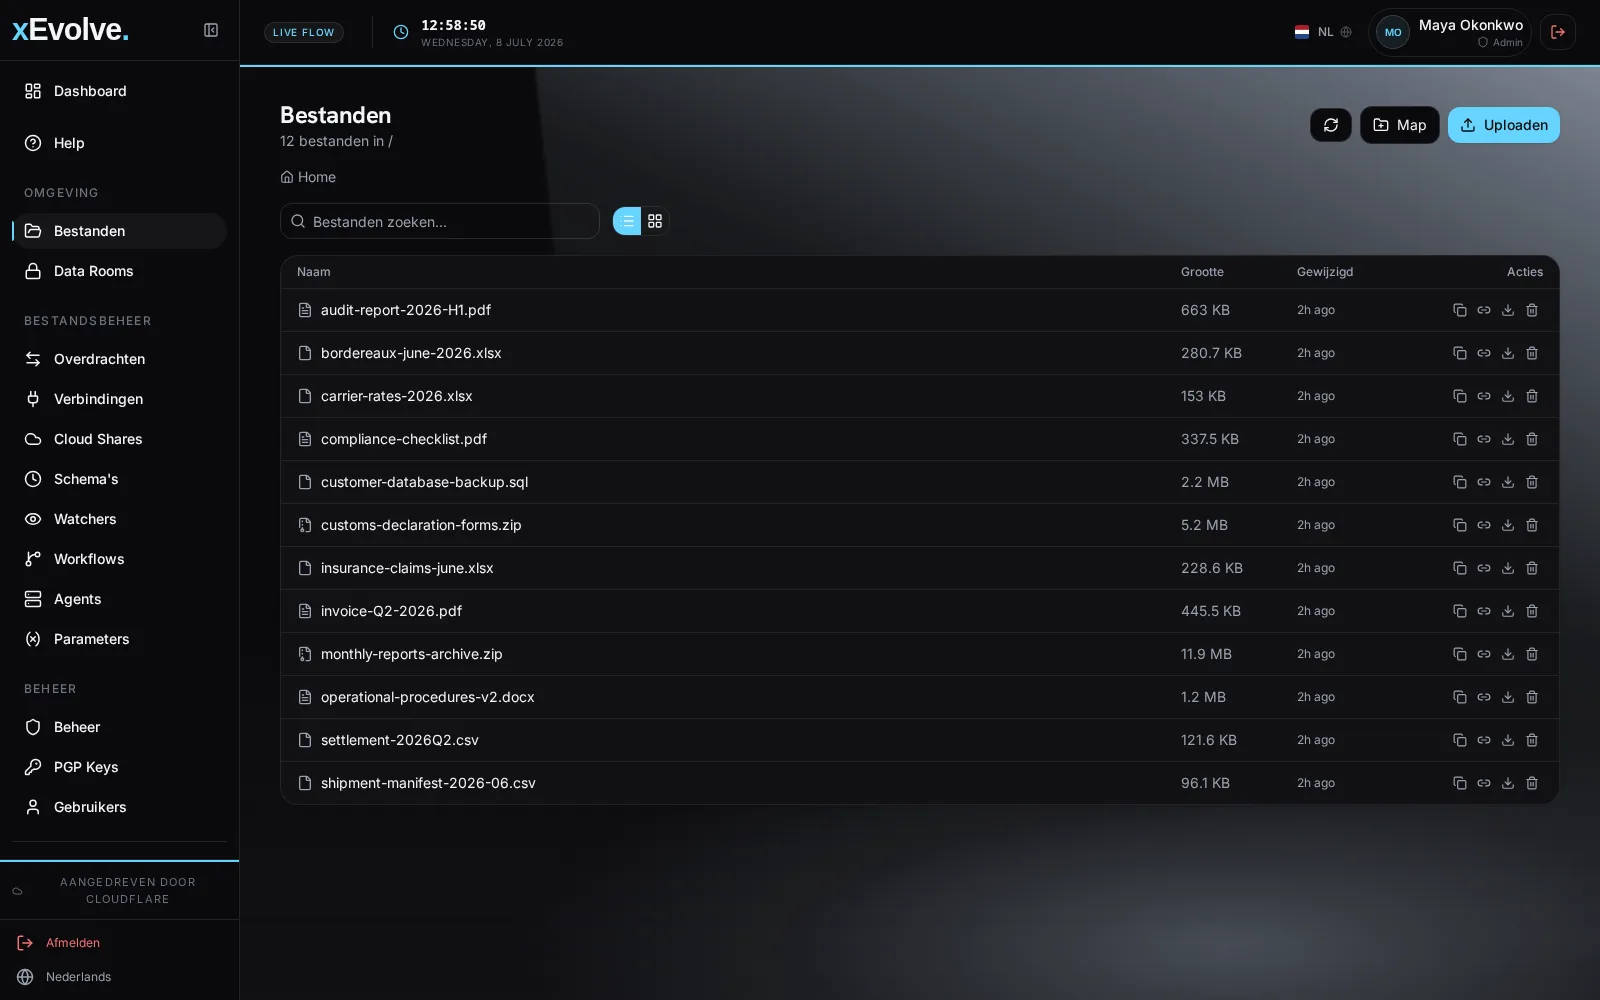1600x1000 pixels.
Task: Collapse the sidebar panel icon
Action: tap(211, 30)
